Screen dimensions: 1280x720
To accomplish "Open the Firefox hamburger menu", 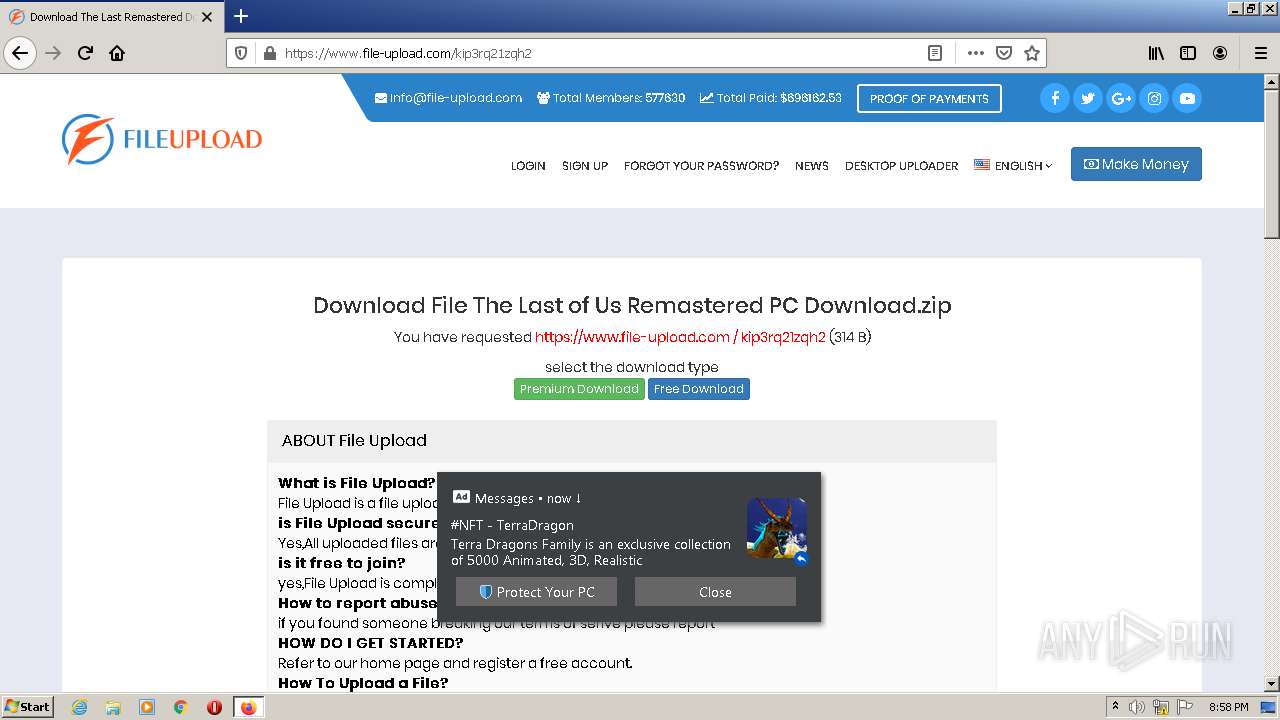I will point(1261,53).
